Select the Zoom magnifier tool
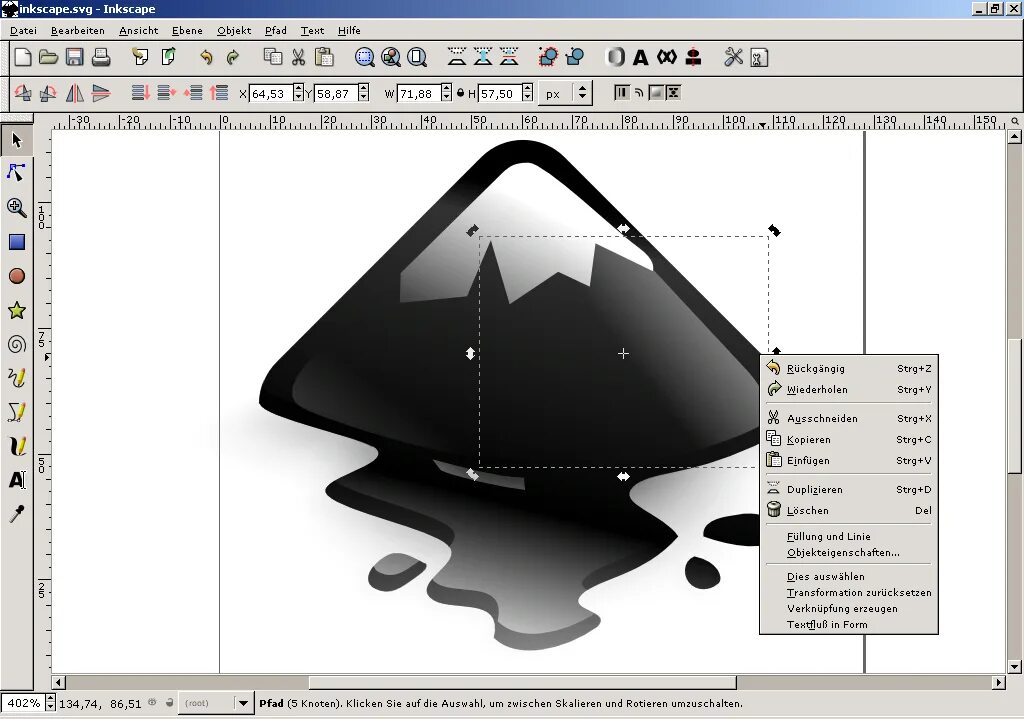The width and height of the screenshot is (1024, 719). point(17,208)
